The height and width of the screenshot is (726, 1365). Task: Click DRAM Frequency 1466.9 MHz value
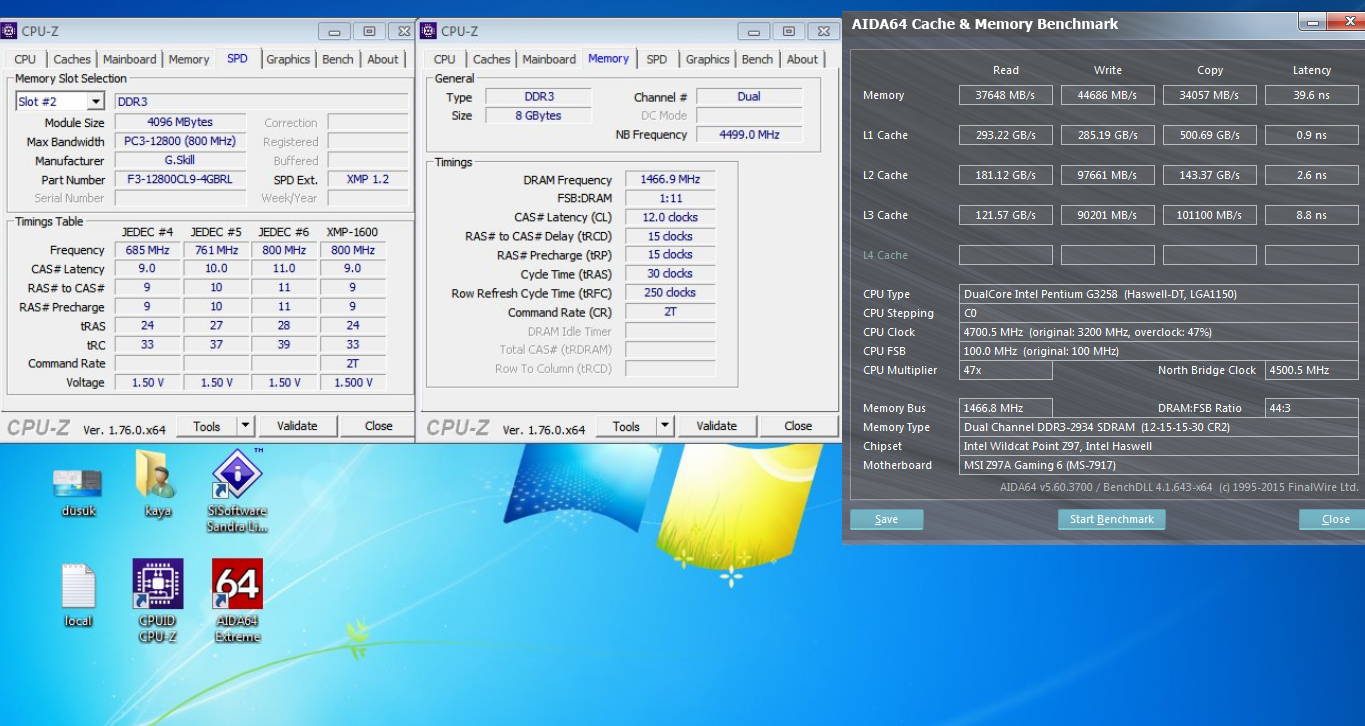pos(669,179)
